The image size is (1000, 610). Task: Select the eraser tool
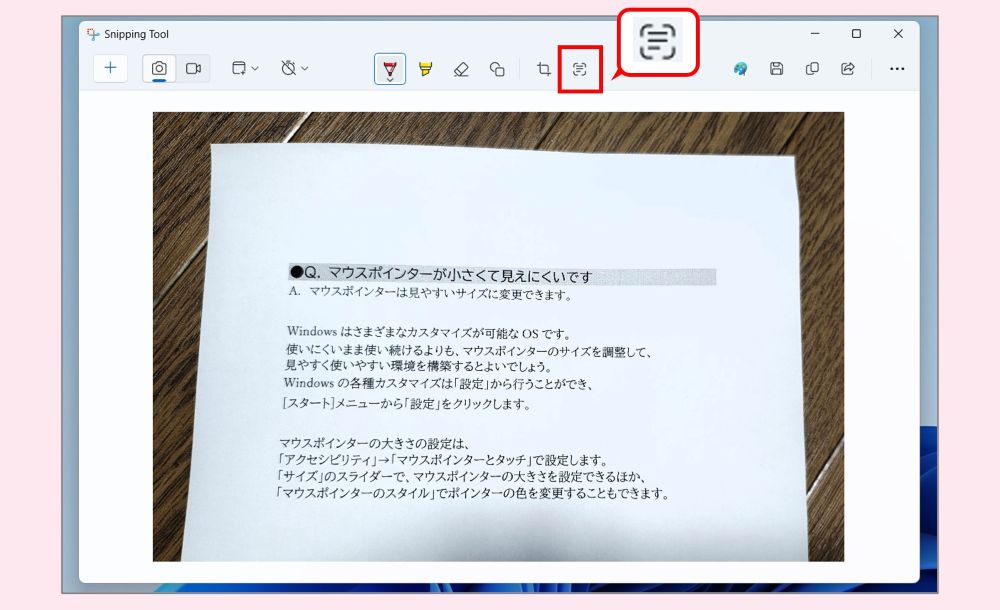[x=461, y=69]
